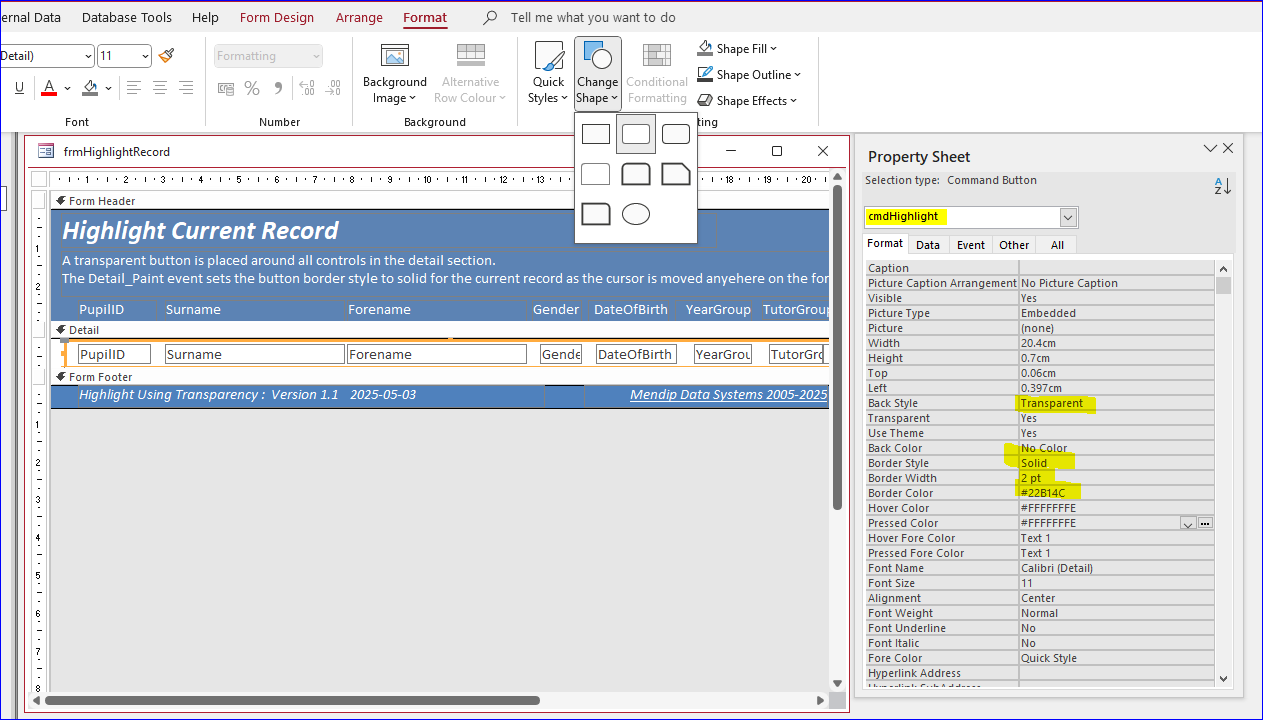This screenshot has width=1263, height=720.
Task: Show the All properties tab
Action: [1057, 244]
